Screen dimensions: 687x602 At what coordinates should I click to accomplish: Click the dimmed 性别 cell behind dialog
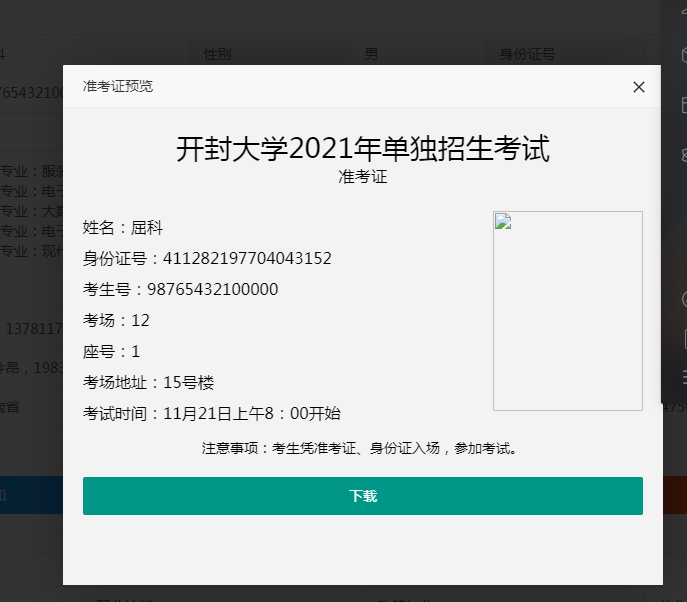(x=218, y=53)
